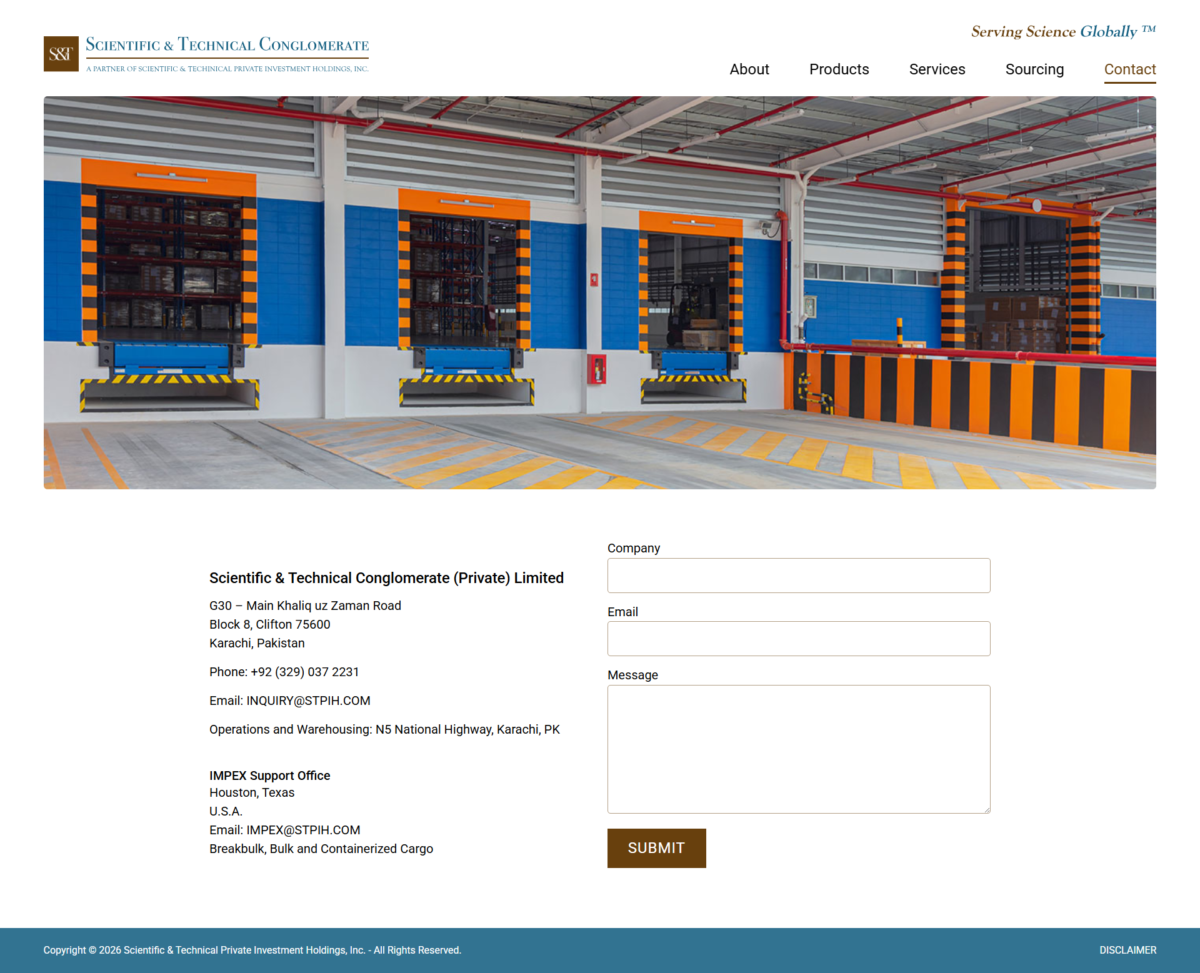This screenshot has height=973, width=1200.
Task: Click the copyright notice in the footer
Action: (x=250, y=950)
